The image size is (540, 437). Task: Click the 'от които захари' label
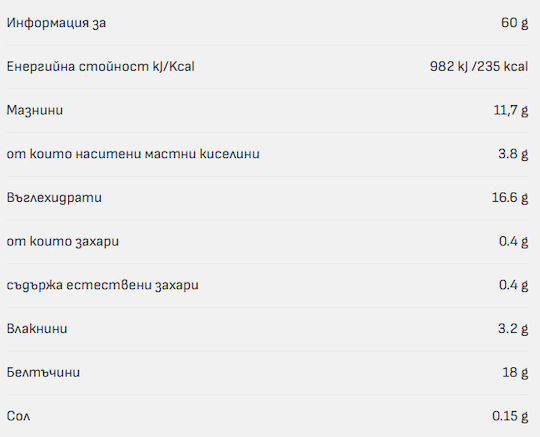pyautogui.click(x=63, y=241)
